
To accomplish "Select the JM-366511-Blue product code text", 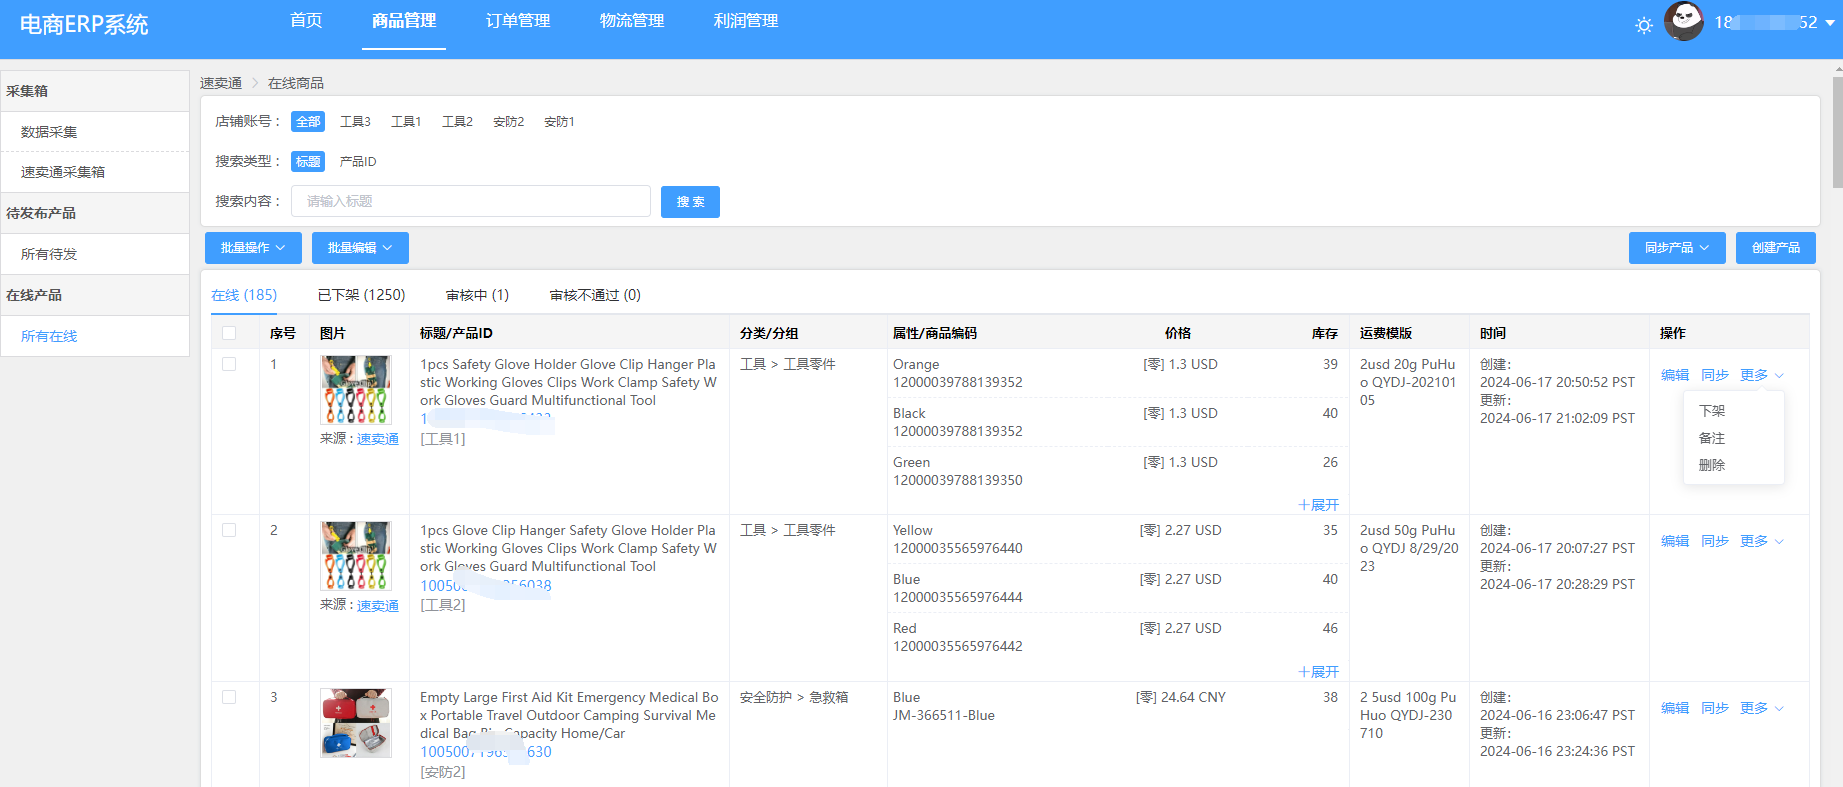I will (x=944, y=715).
